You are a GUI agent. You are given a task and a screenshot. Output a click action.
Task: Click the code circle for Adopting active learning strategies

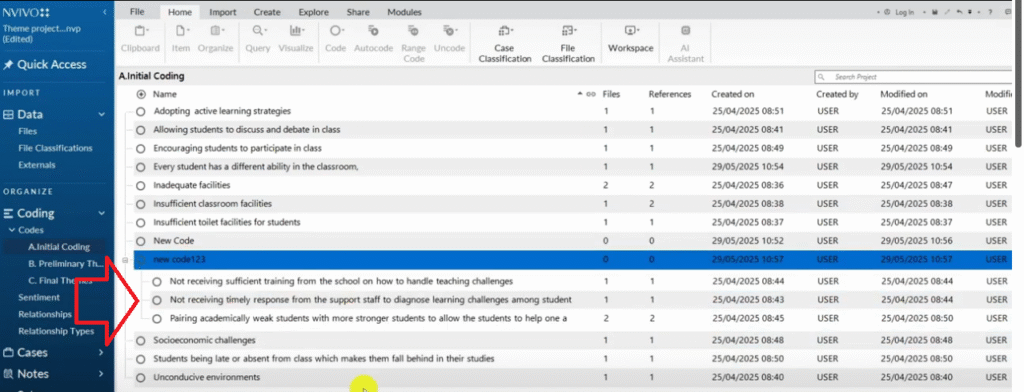click(140, 112)
